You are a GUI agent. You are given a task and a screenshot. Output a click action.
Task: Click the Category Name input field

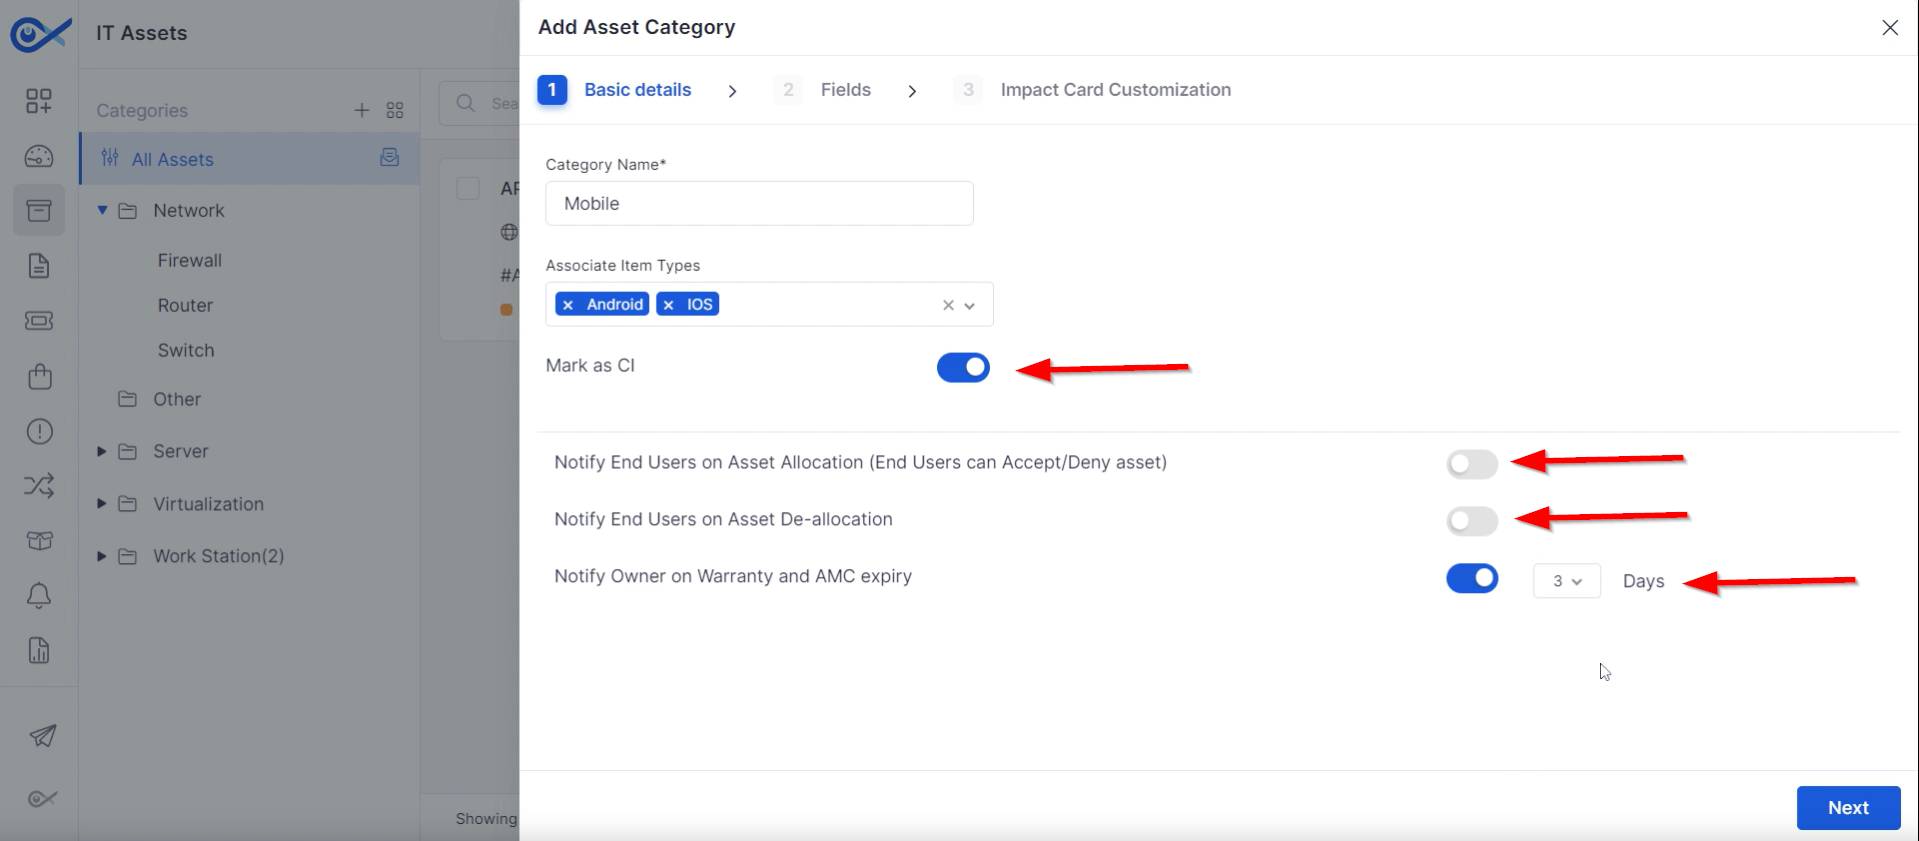pos(759,203)
